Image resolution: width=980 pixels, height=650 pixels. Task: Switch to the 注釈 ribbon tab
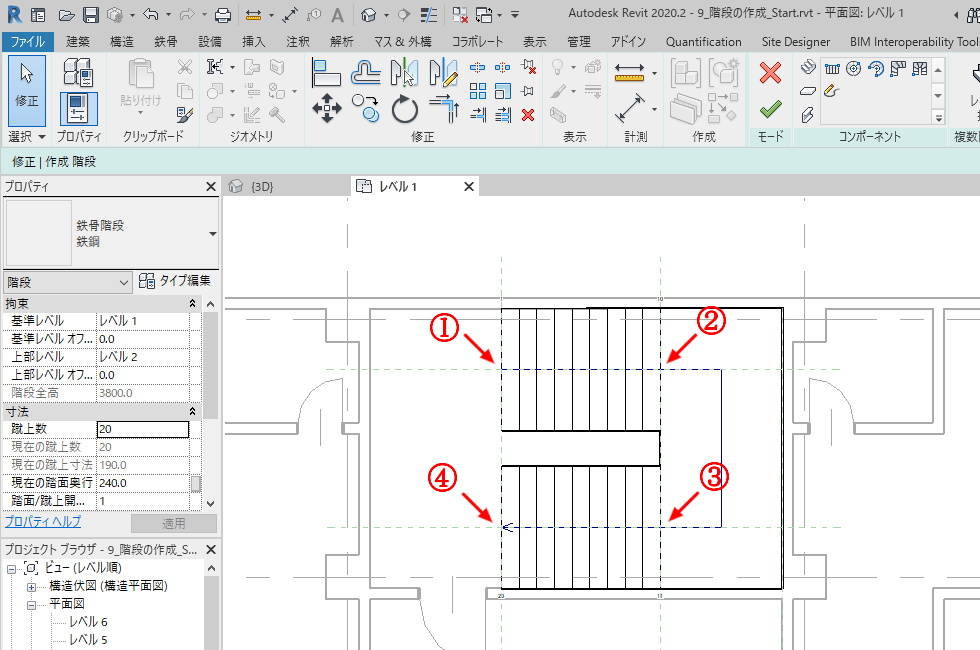[x=298, y=42]
